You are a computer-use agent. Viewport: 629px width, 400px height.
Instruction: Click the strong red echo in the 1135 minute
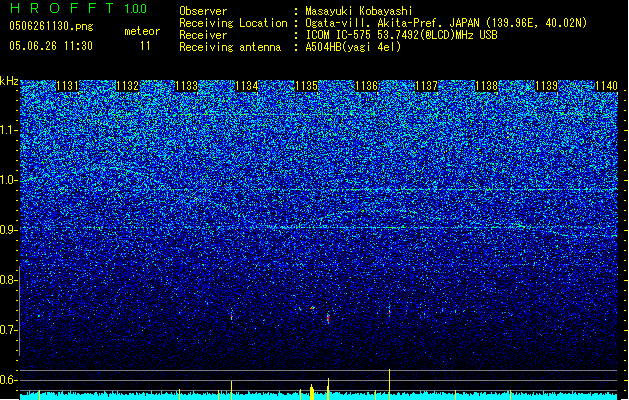coord(328,319)
